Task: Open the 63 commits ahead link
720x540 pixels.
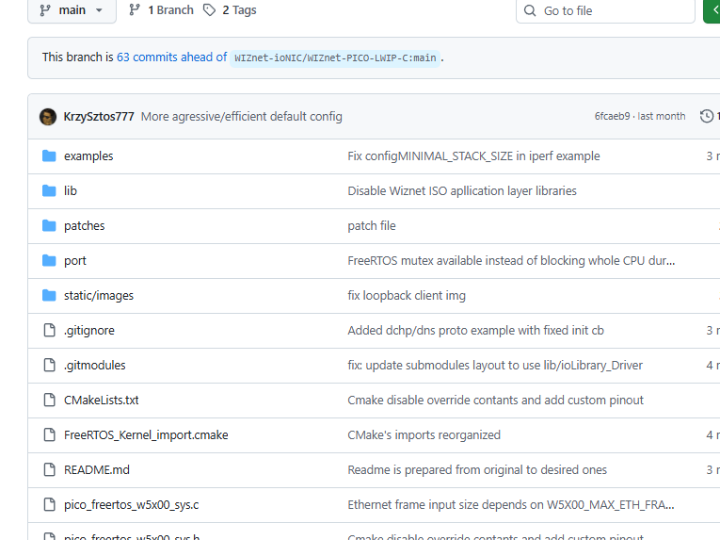Action: [x=172, y=58]
